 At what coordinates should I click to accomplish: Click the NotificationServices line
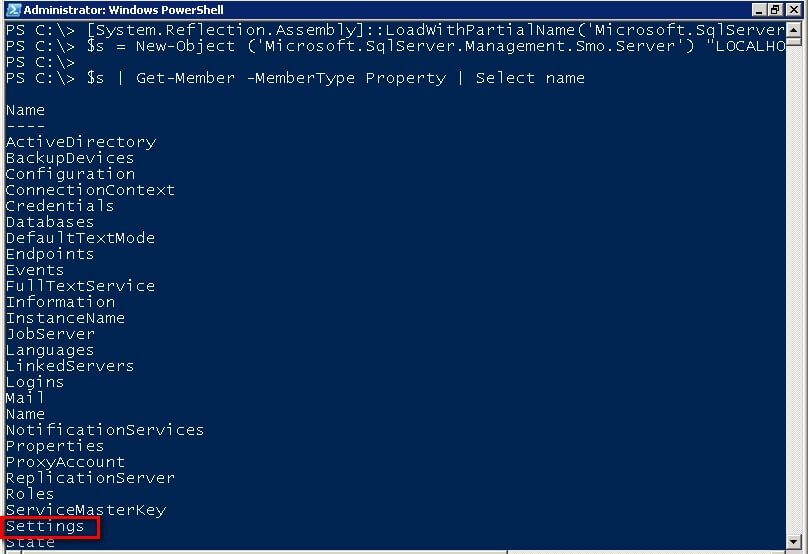(105, 430)
